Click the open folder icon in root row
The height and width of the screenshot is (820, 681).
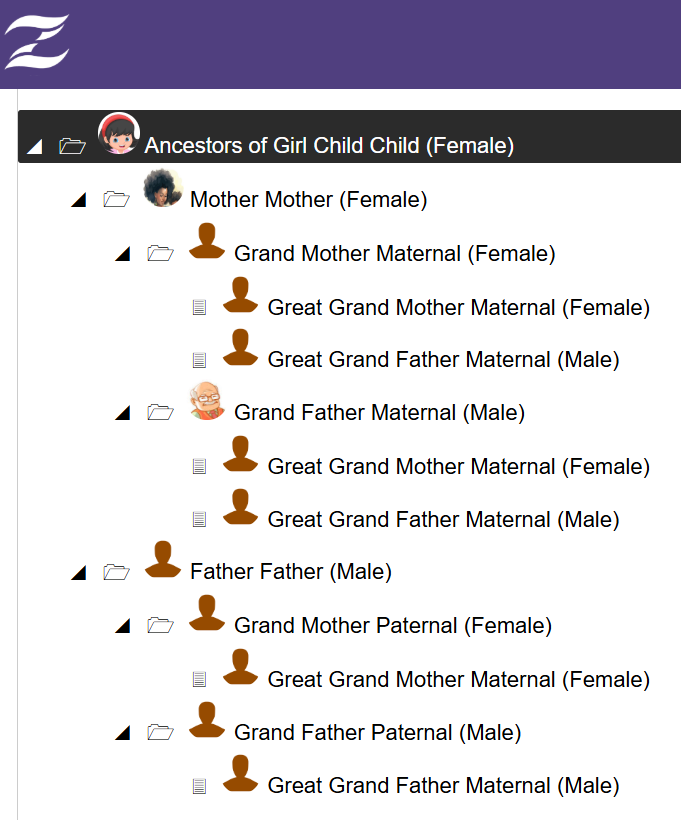click(x=72, y=146)
